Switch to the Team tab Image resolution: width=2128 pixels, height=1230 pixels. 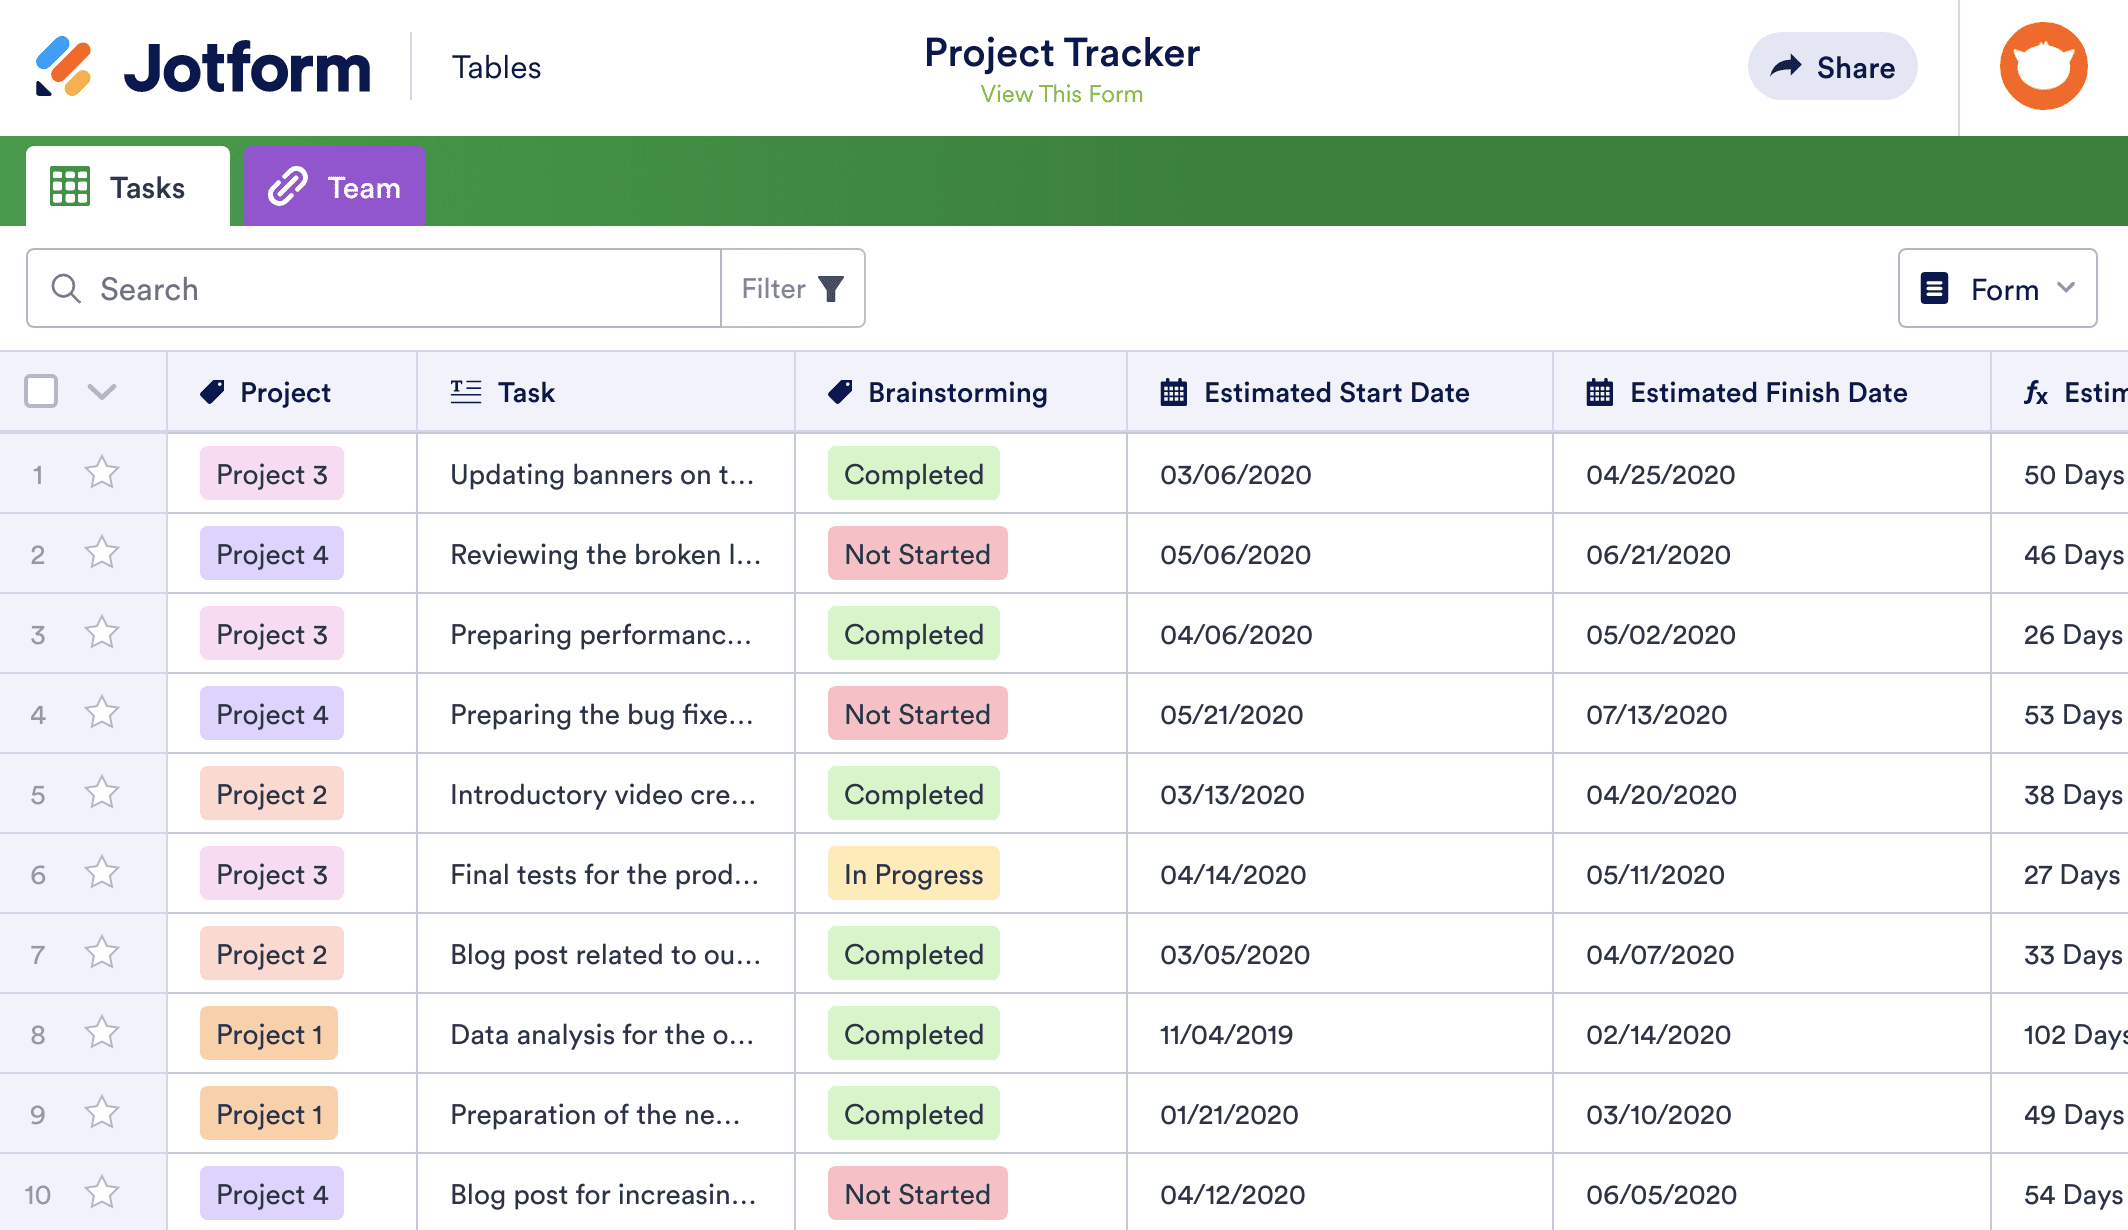335,187
